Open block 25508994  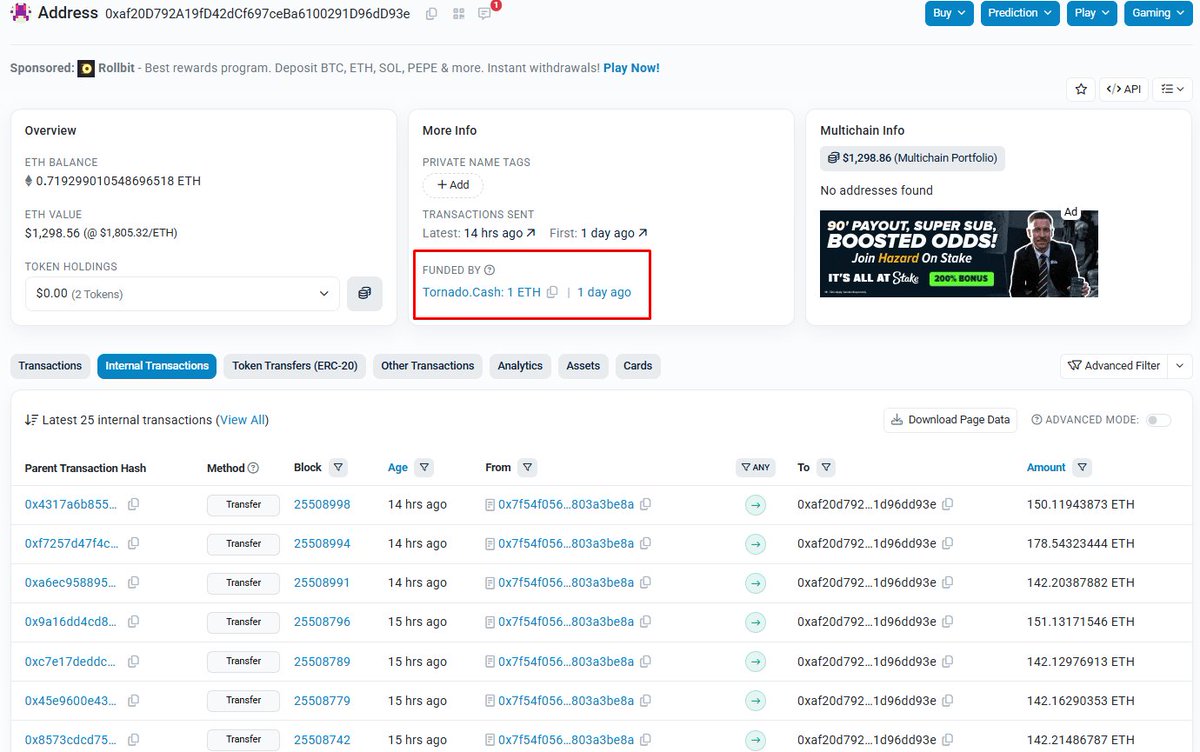(x=322, y=544)
